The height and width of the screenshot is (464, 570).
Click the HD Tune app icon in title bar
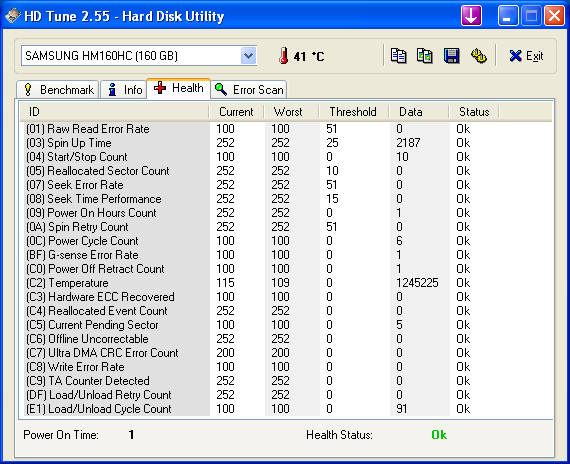[x=13, y=16]
